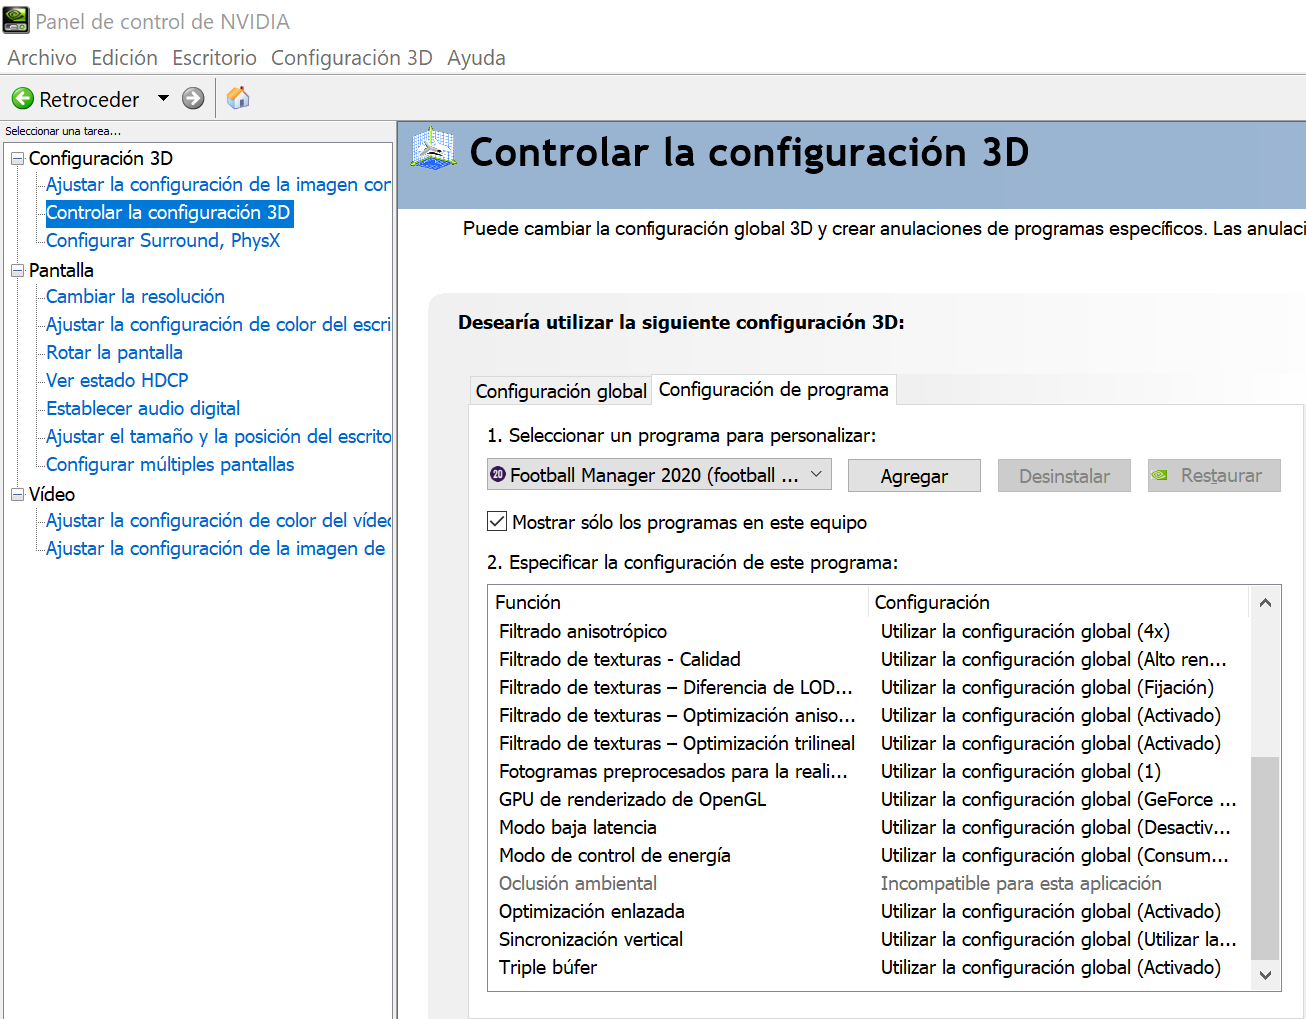Open the Retroceder history dropdown arrow

(163, 98)
